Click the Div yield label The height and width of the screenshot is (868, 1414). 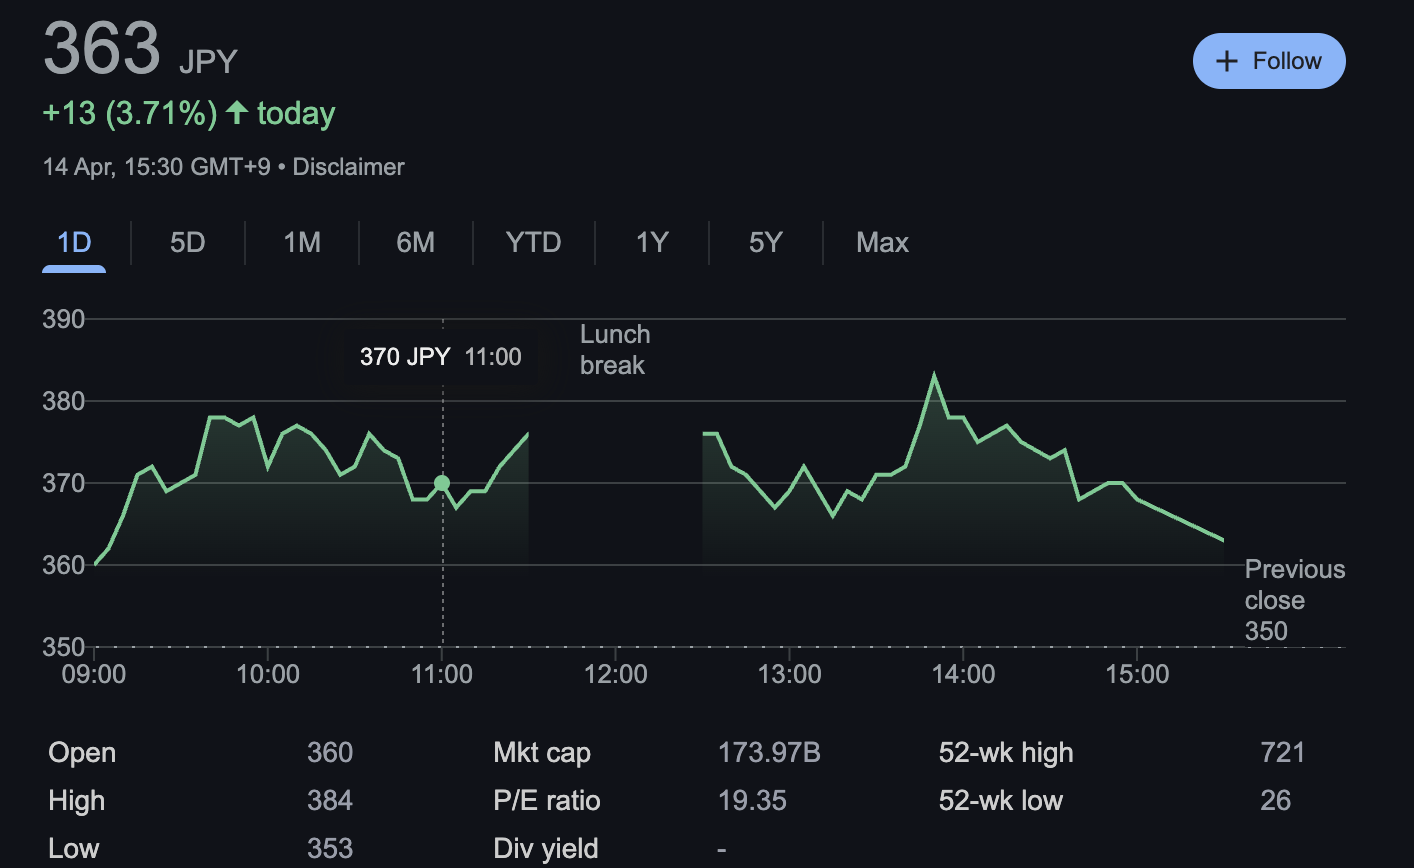coord(546,848)
